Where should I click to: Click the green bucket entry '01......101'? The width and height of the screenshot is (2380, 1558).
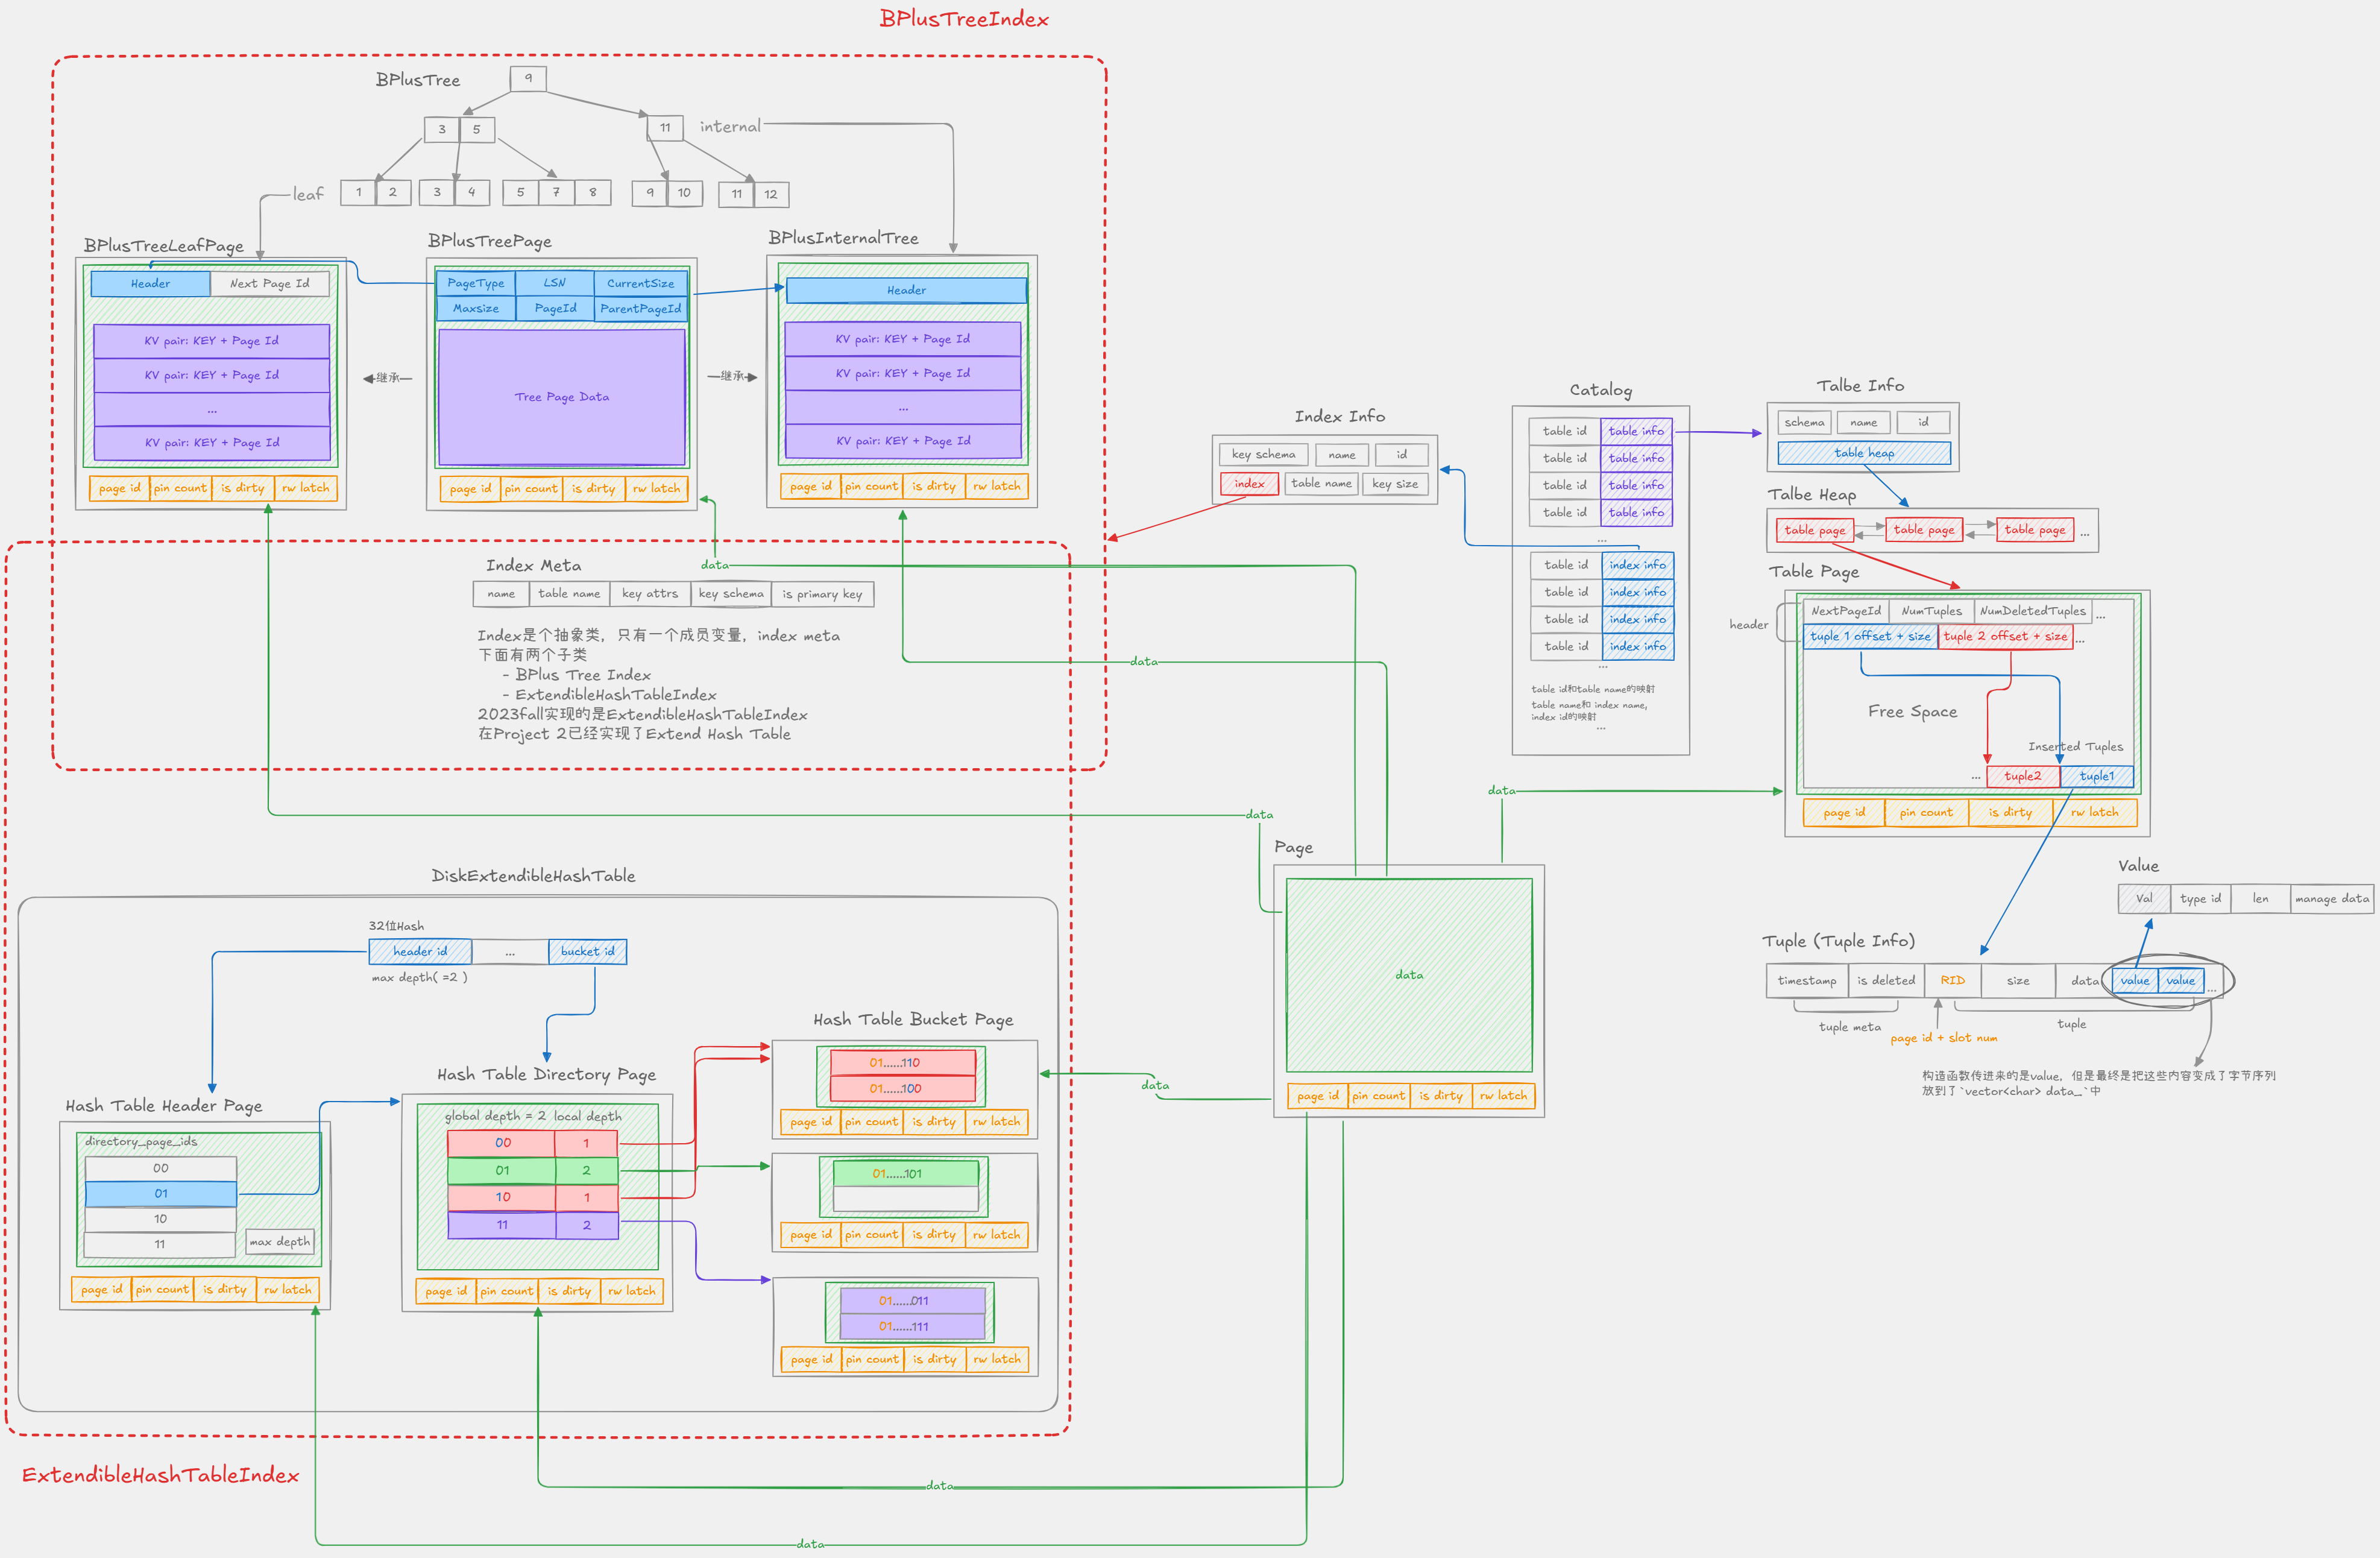pos(905,1174)
